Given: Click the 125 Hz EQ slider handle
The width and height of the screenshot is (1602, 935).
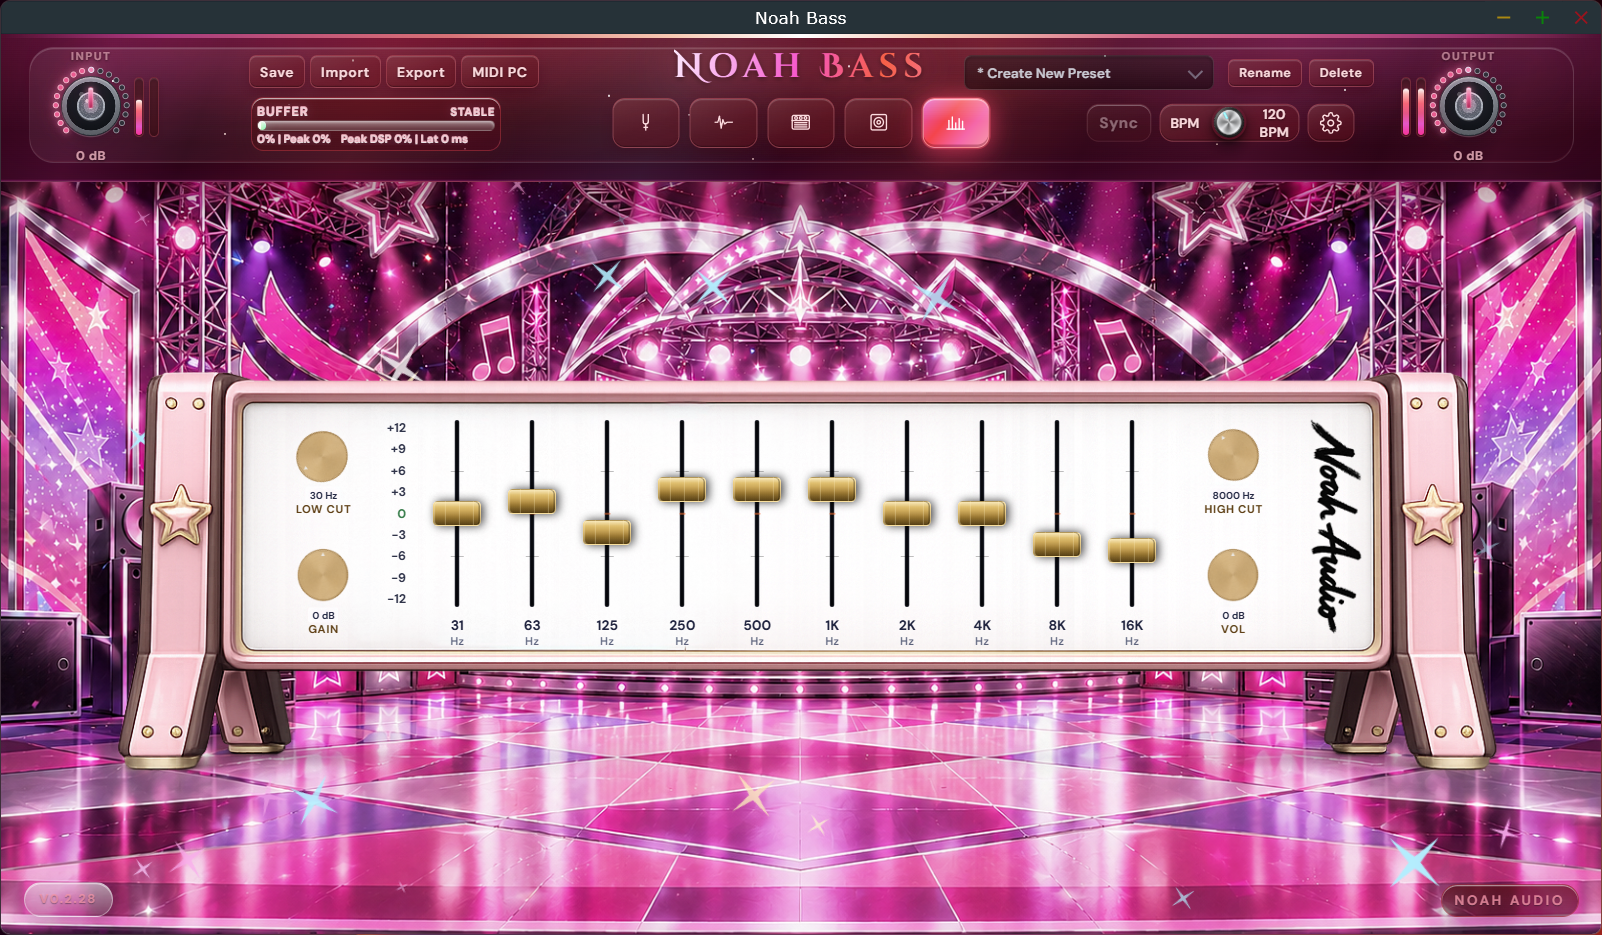Looking at the screenshot, I should [x=607, y=532].
